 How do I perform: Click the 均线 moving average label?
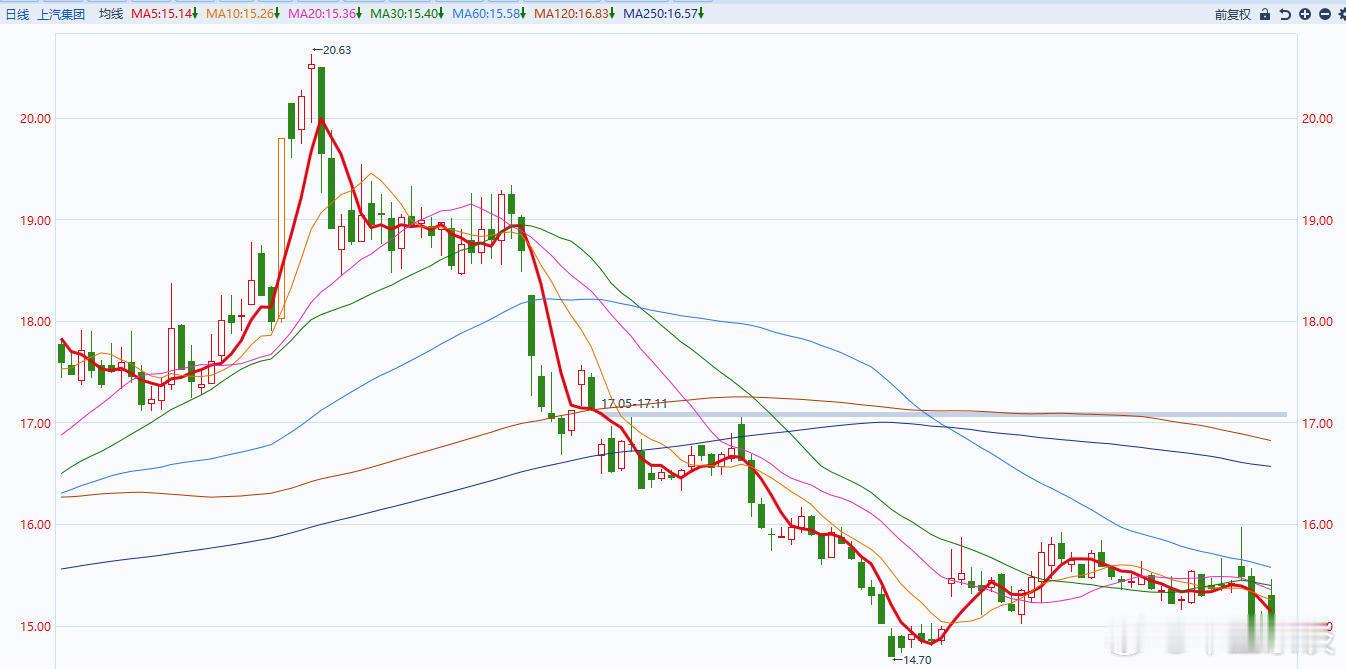coord(111,14)
